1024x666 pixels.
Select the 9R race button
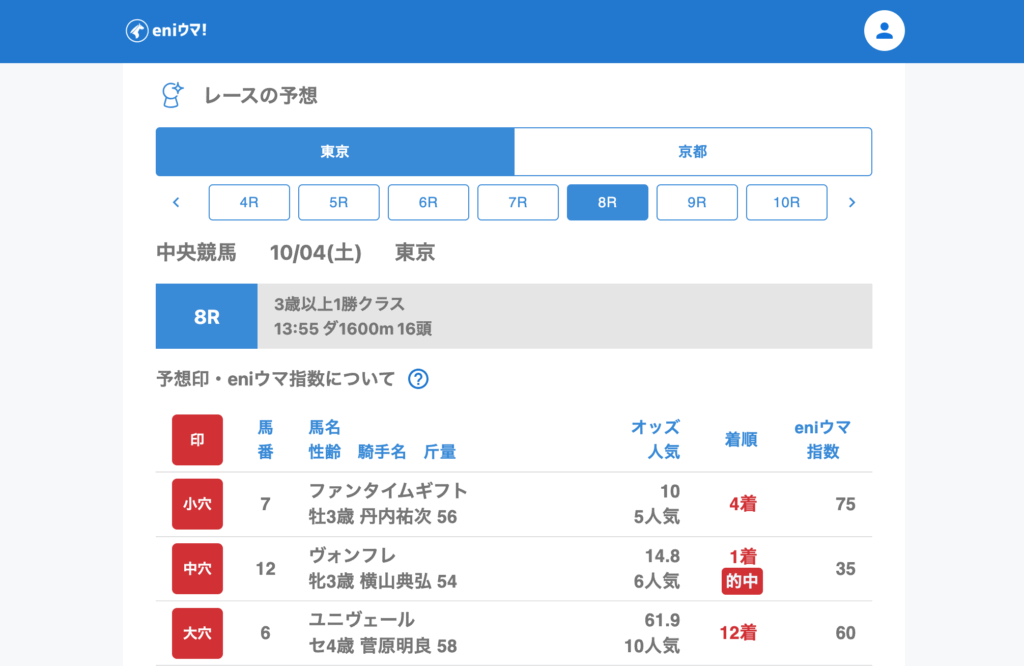[697, 202]
